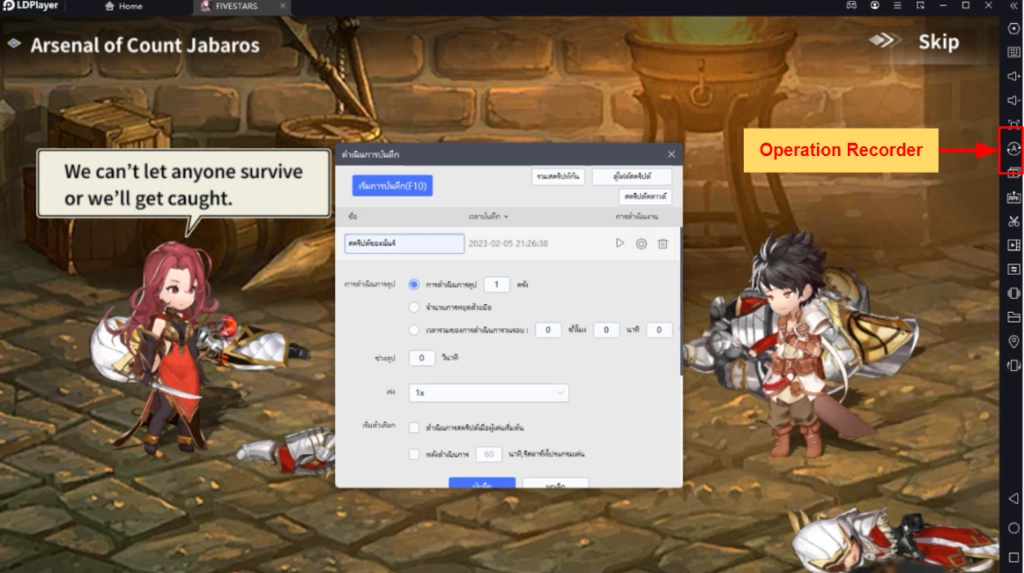Click the video record icon in sidebar
Image resolution: width=1024 pixels, height=573 pixels.
click(1014, 245)
